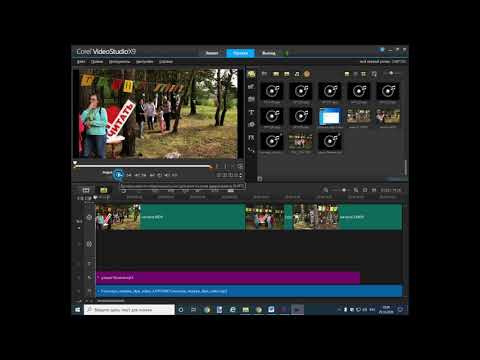Toggle the overlay track header icon
The height and width of the screenshot is (360, 480).
(89, 244)
